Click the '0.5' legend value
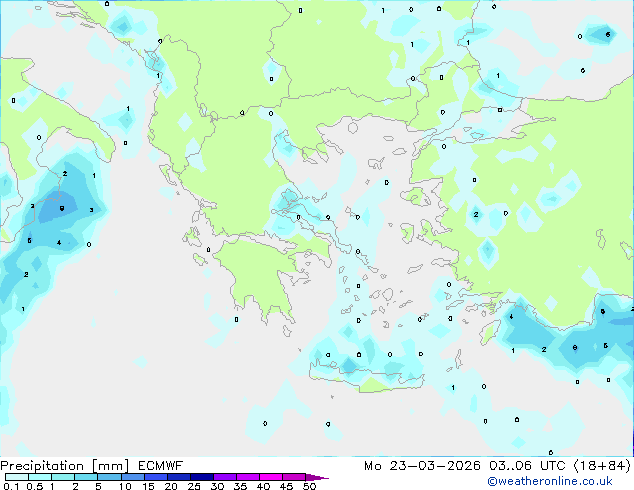 tap(34, 486)
